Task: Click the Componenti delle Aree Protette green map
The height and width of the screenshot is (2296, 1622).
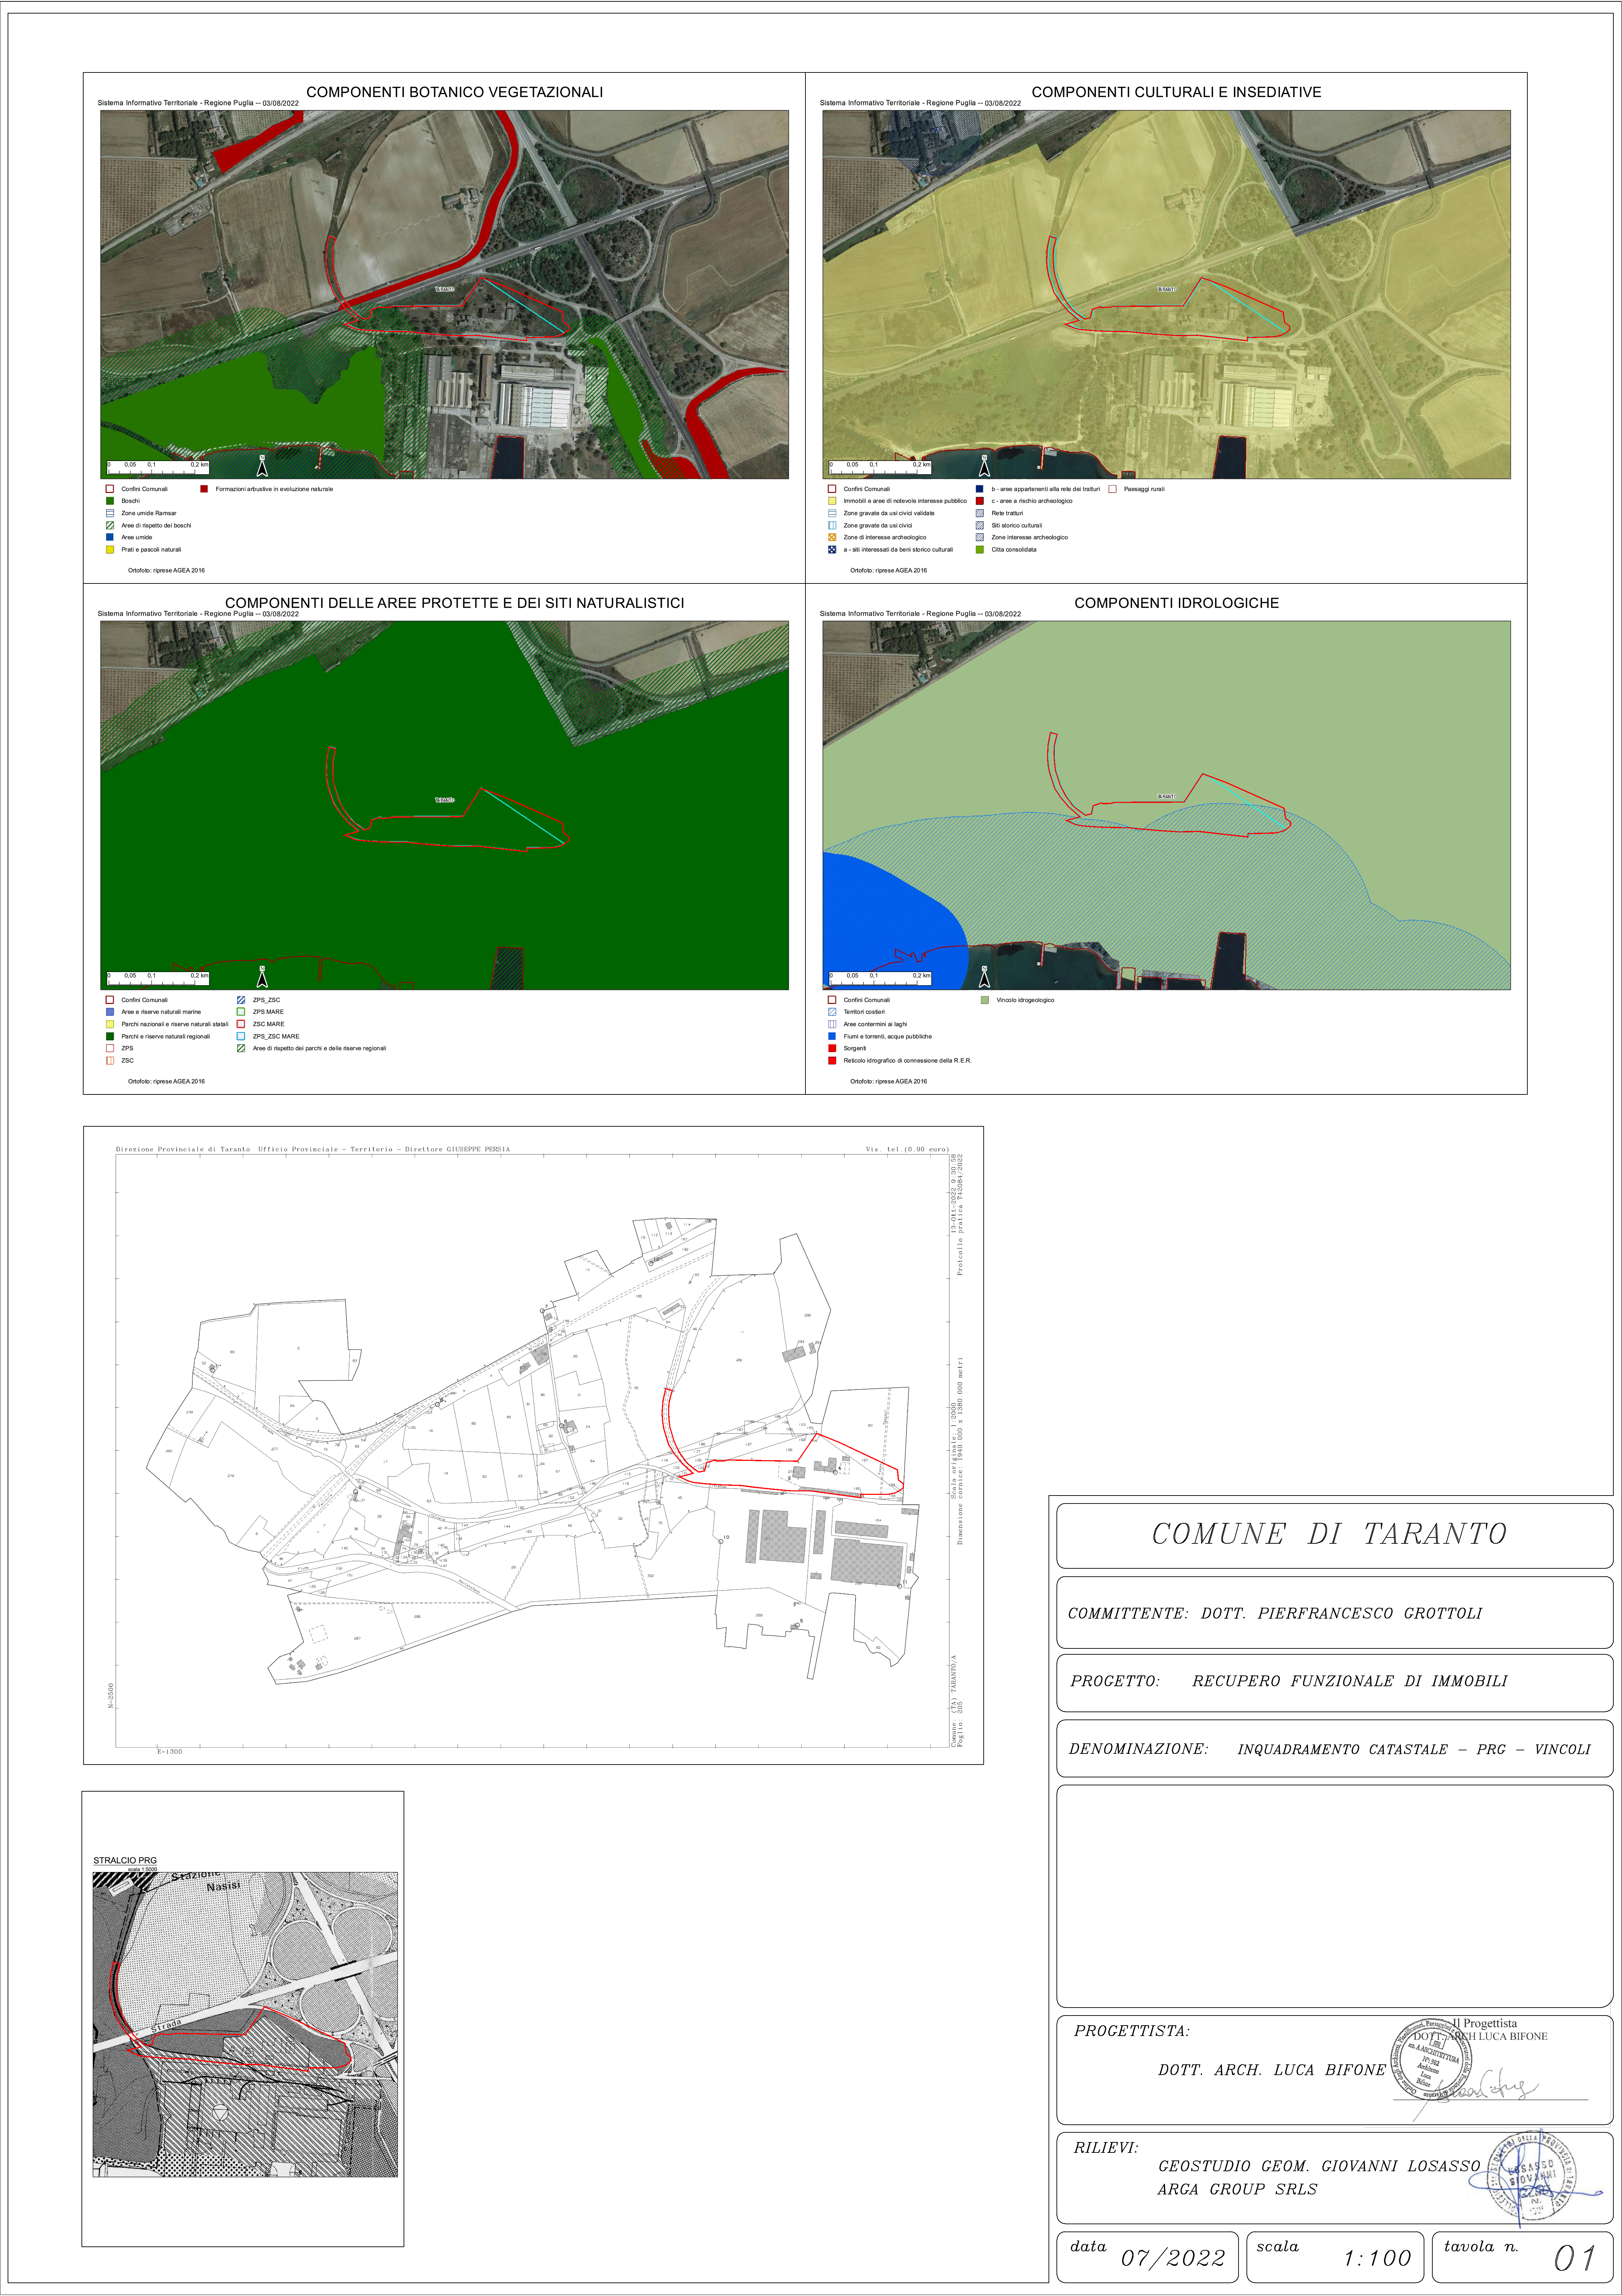Action: 444,805
